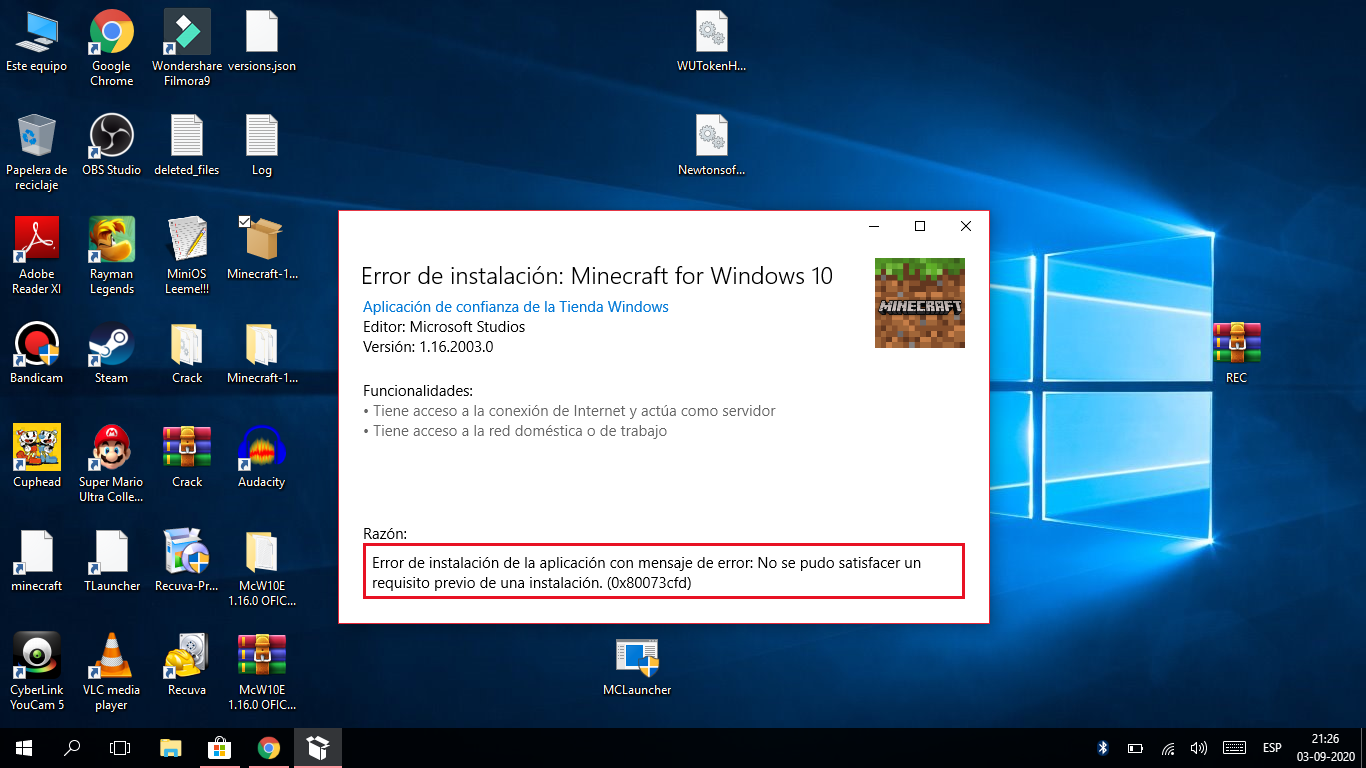Open Papelera de reciclaje
Screen dimensions: 1366x768
36,152
